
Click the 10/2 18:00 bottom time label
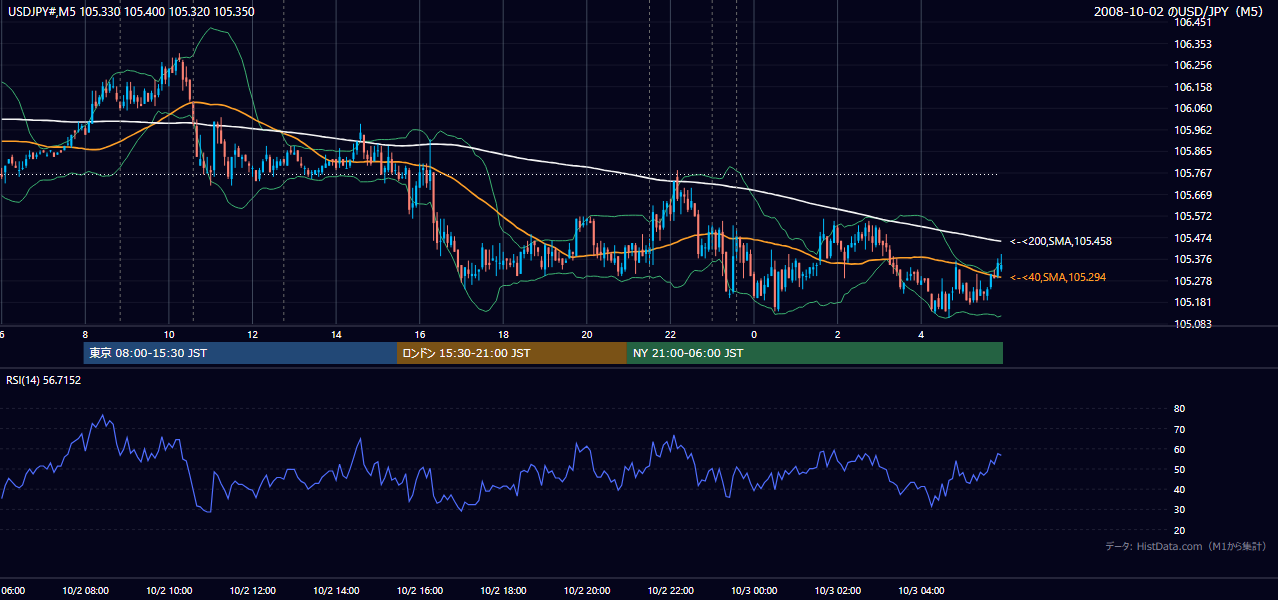503,590
